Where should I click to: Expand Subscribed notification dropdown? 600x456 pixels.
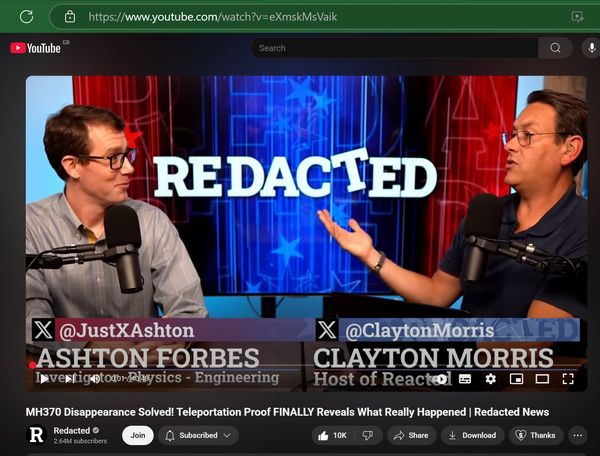tap(198, 435)
